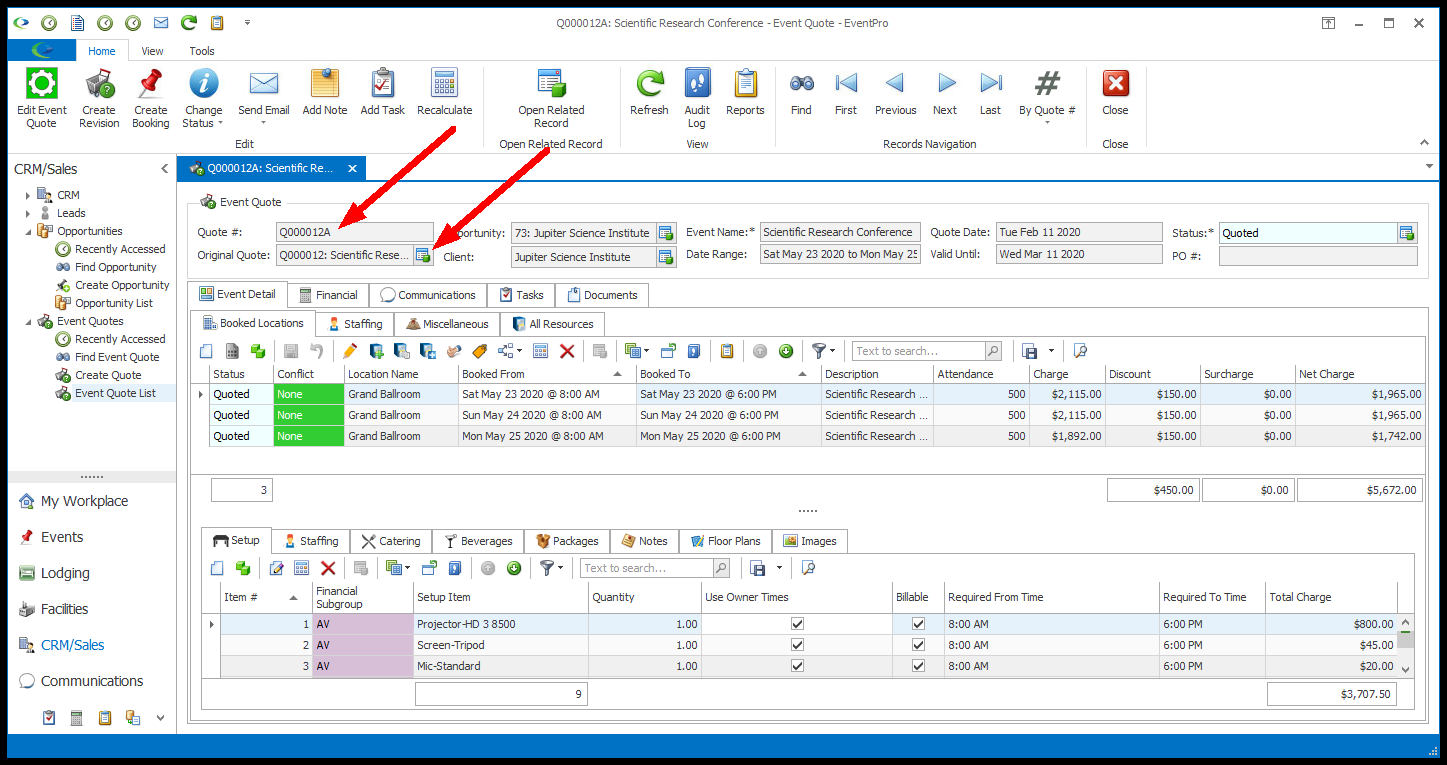Open the All Resources tab

pos(552,324)
